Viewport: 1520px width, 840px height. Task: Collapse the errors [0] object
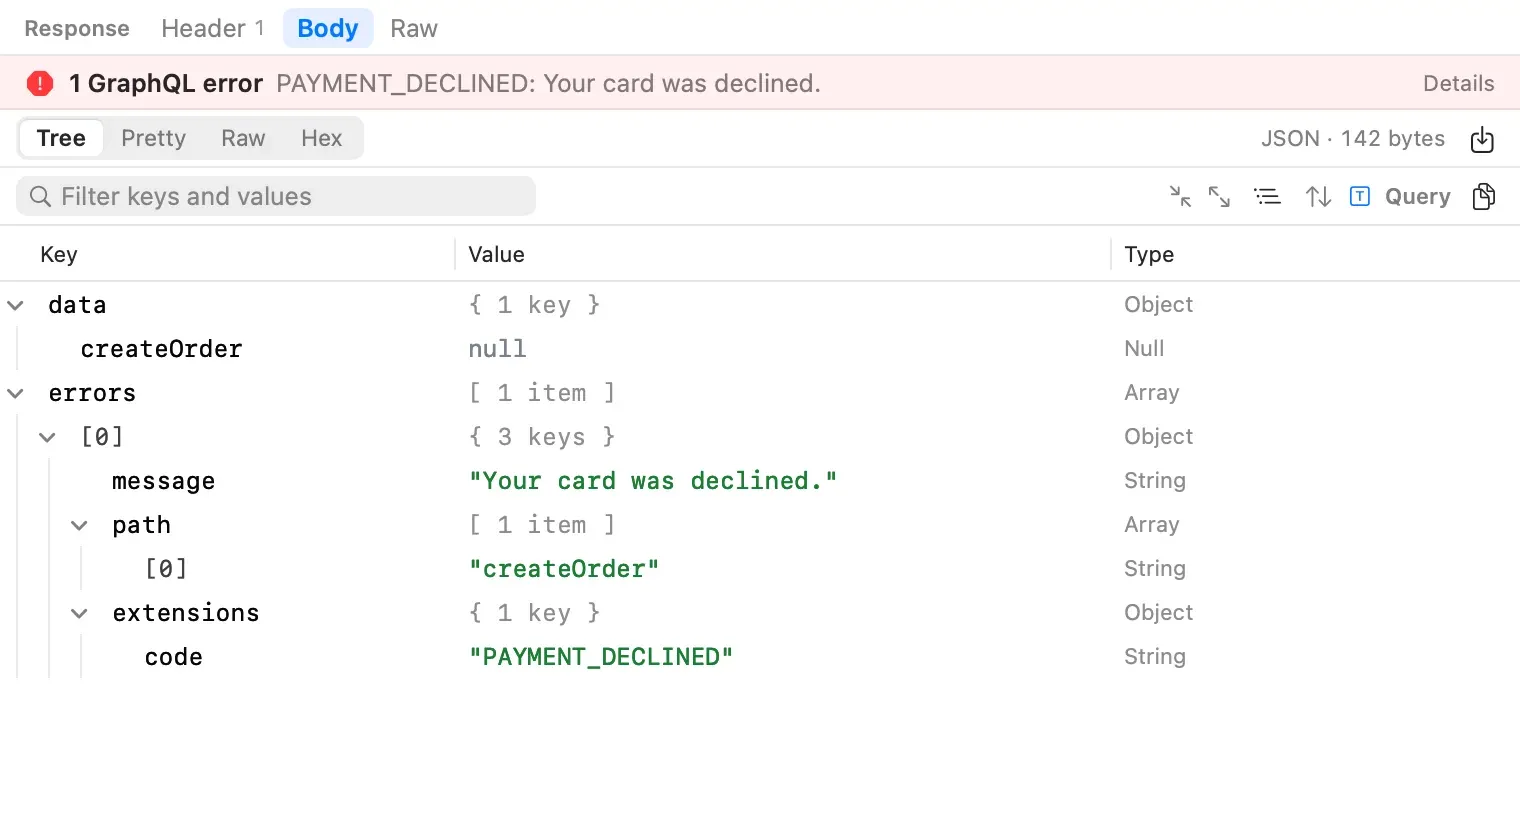(x=47, y=437)
